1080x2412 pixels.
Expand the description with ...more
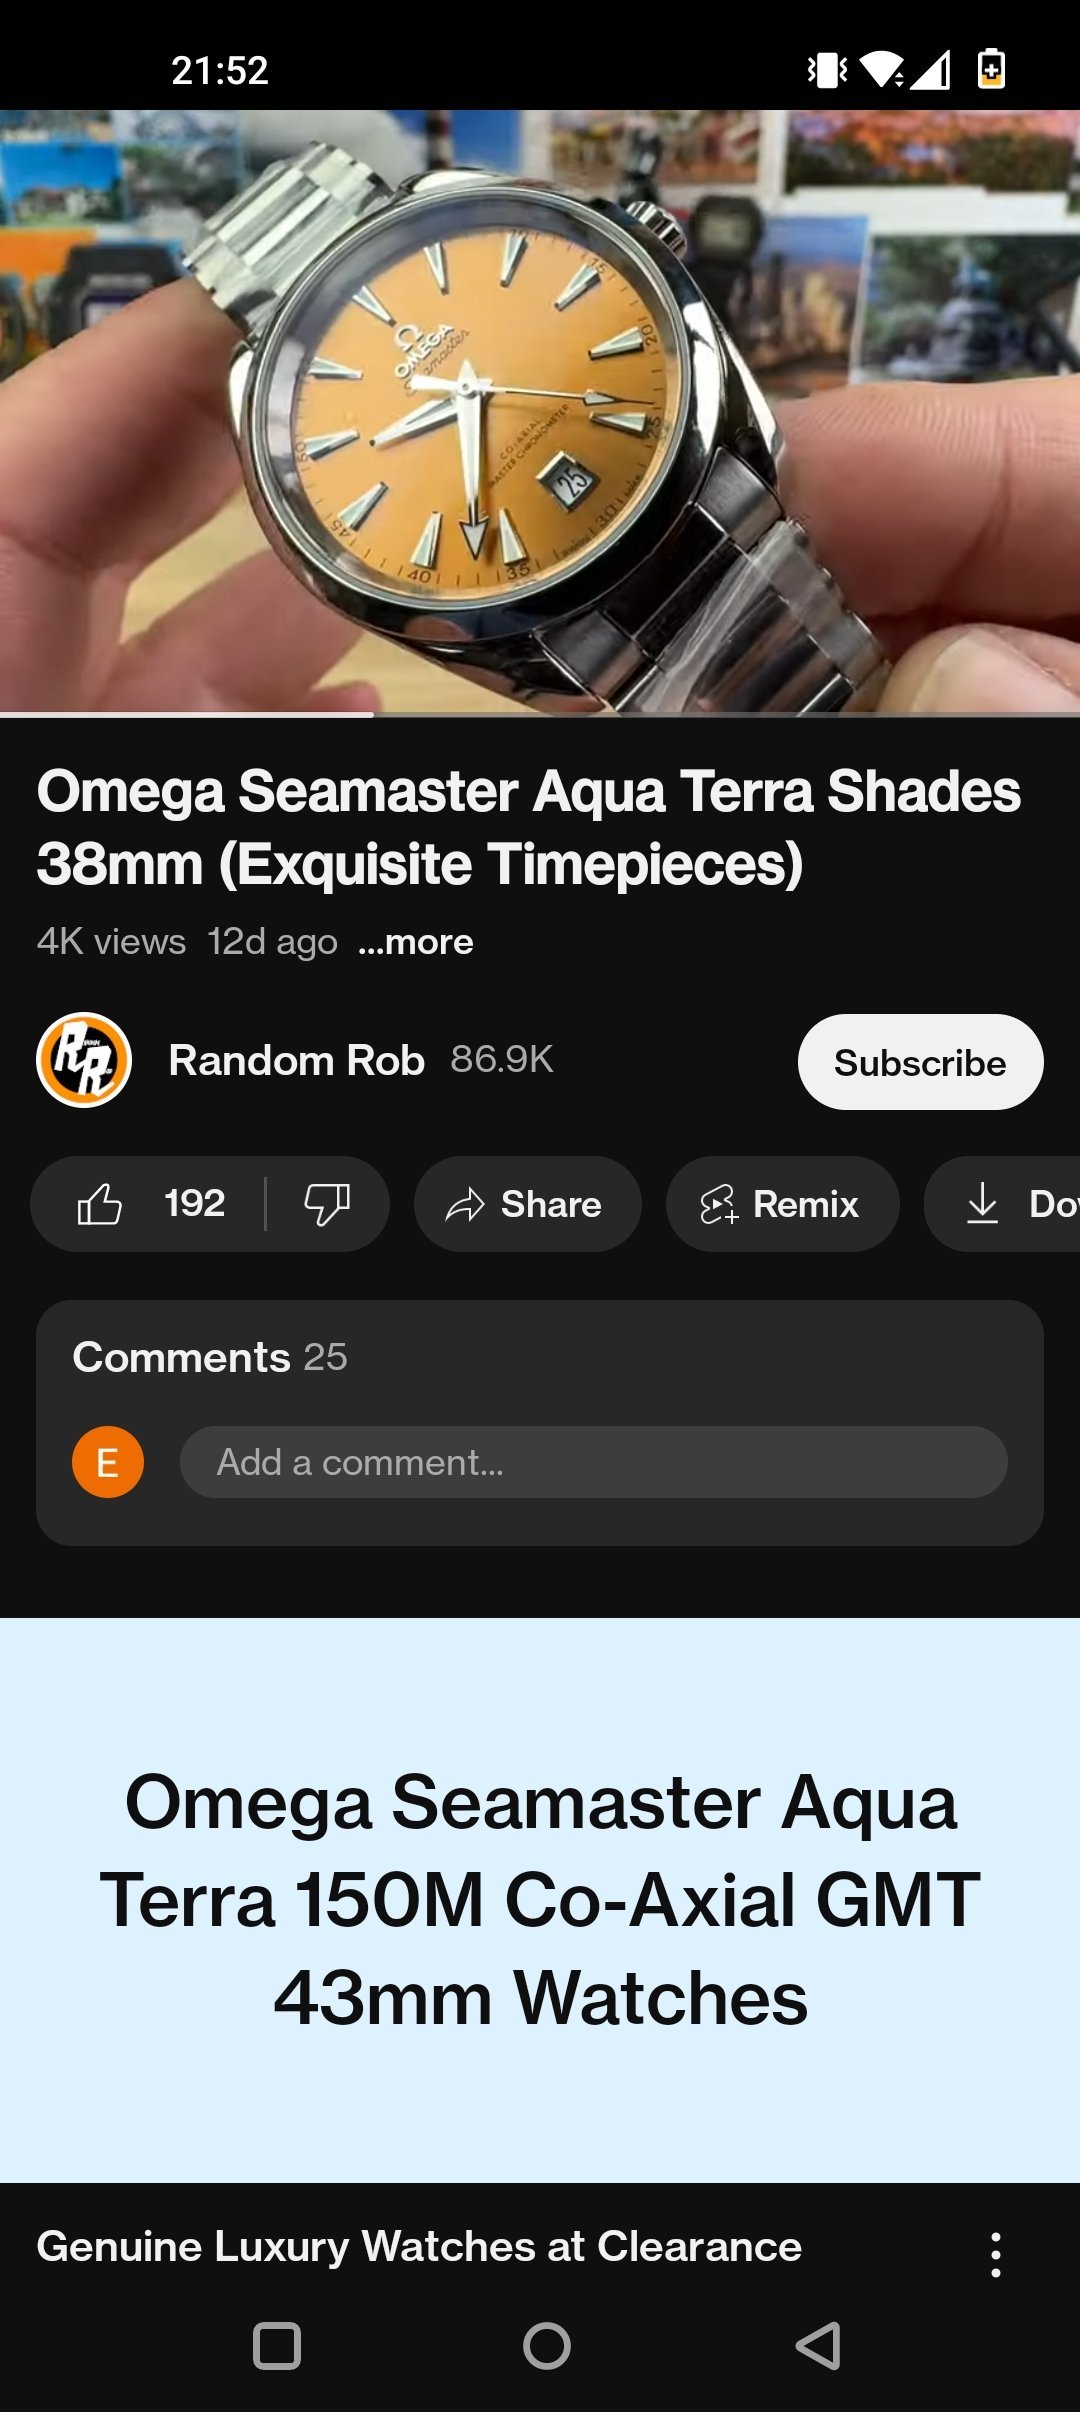click(416, 942)
